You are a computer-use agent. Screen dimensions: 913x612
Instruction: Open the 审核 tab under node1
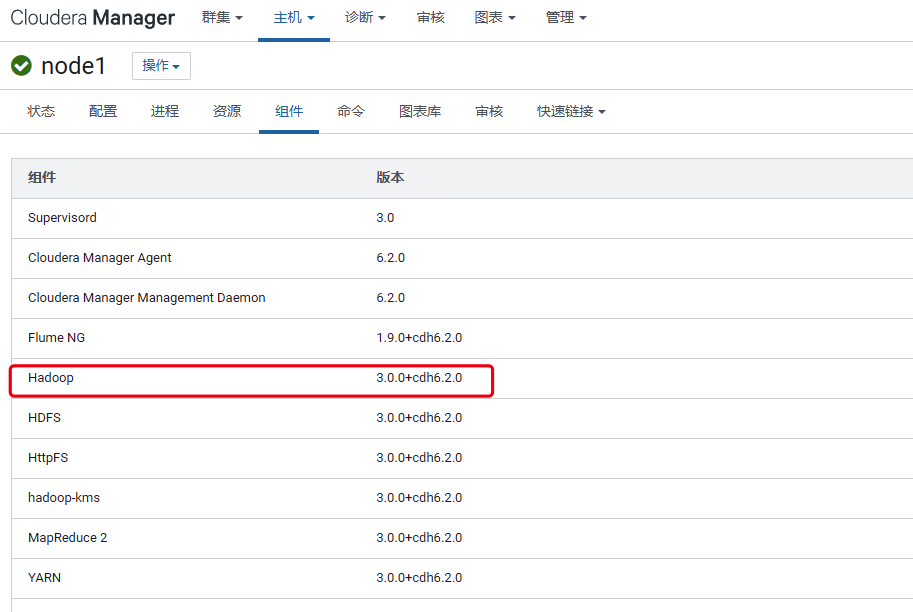(489, 111)
